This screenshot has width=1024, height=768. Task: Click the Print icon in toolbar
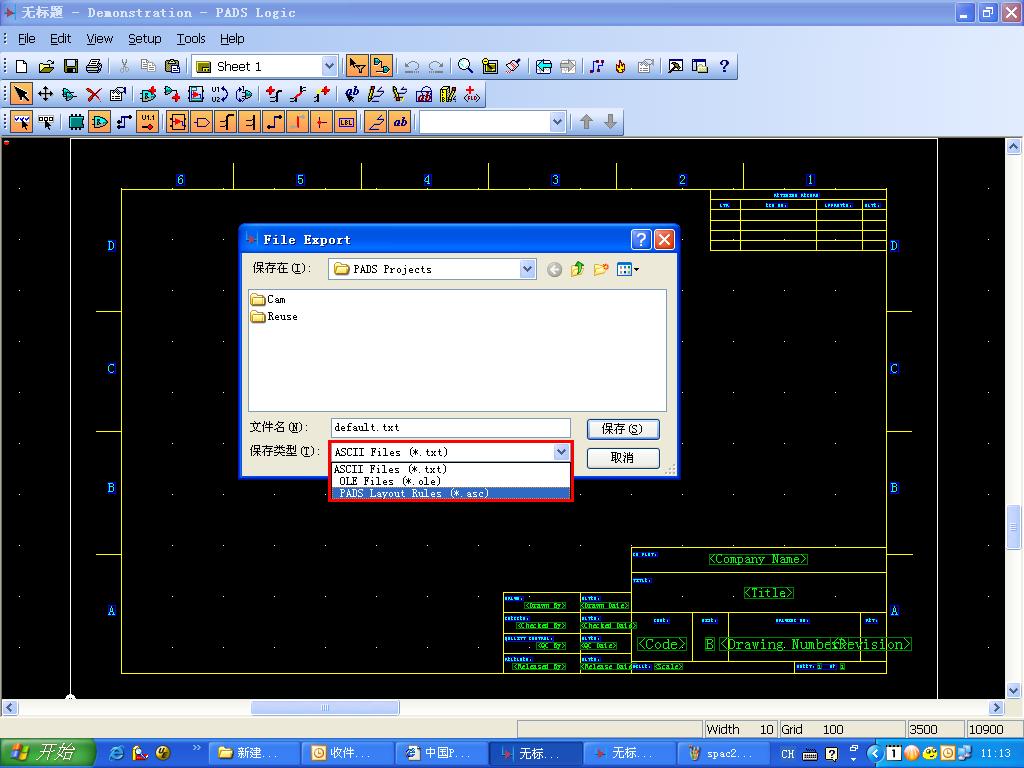pyautogui.click(x=94, y=66)
